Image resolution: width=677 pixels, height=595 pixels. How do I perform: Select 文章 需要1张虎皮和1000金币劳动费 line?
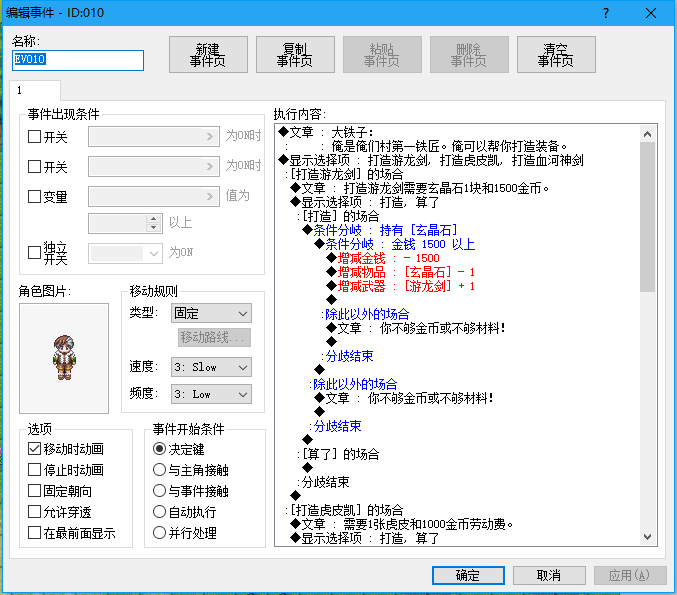tap(402, 524)
